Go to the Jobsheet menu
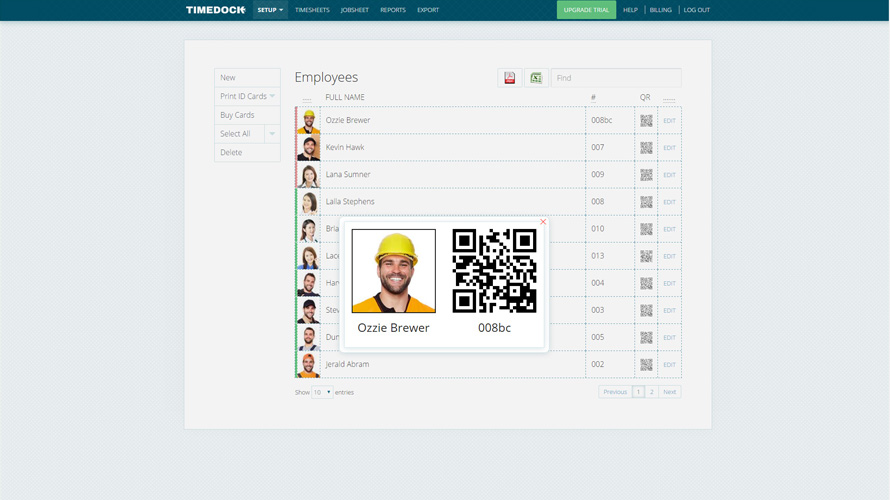890x500 pixels. click(355, 10)
